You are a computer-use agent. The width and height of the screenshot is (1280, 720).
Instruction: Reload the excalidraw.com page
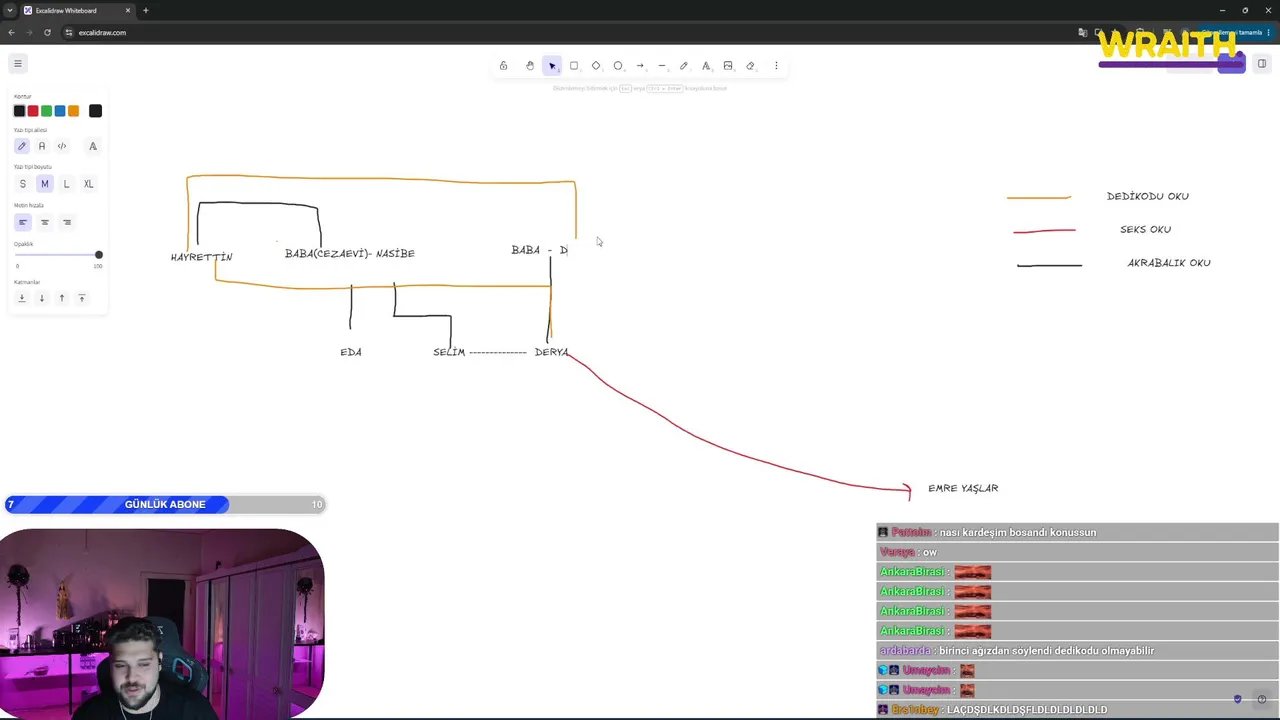[47, 32]
